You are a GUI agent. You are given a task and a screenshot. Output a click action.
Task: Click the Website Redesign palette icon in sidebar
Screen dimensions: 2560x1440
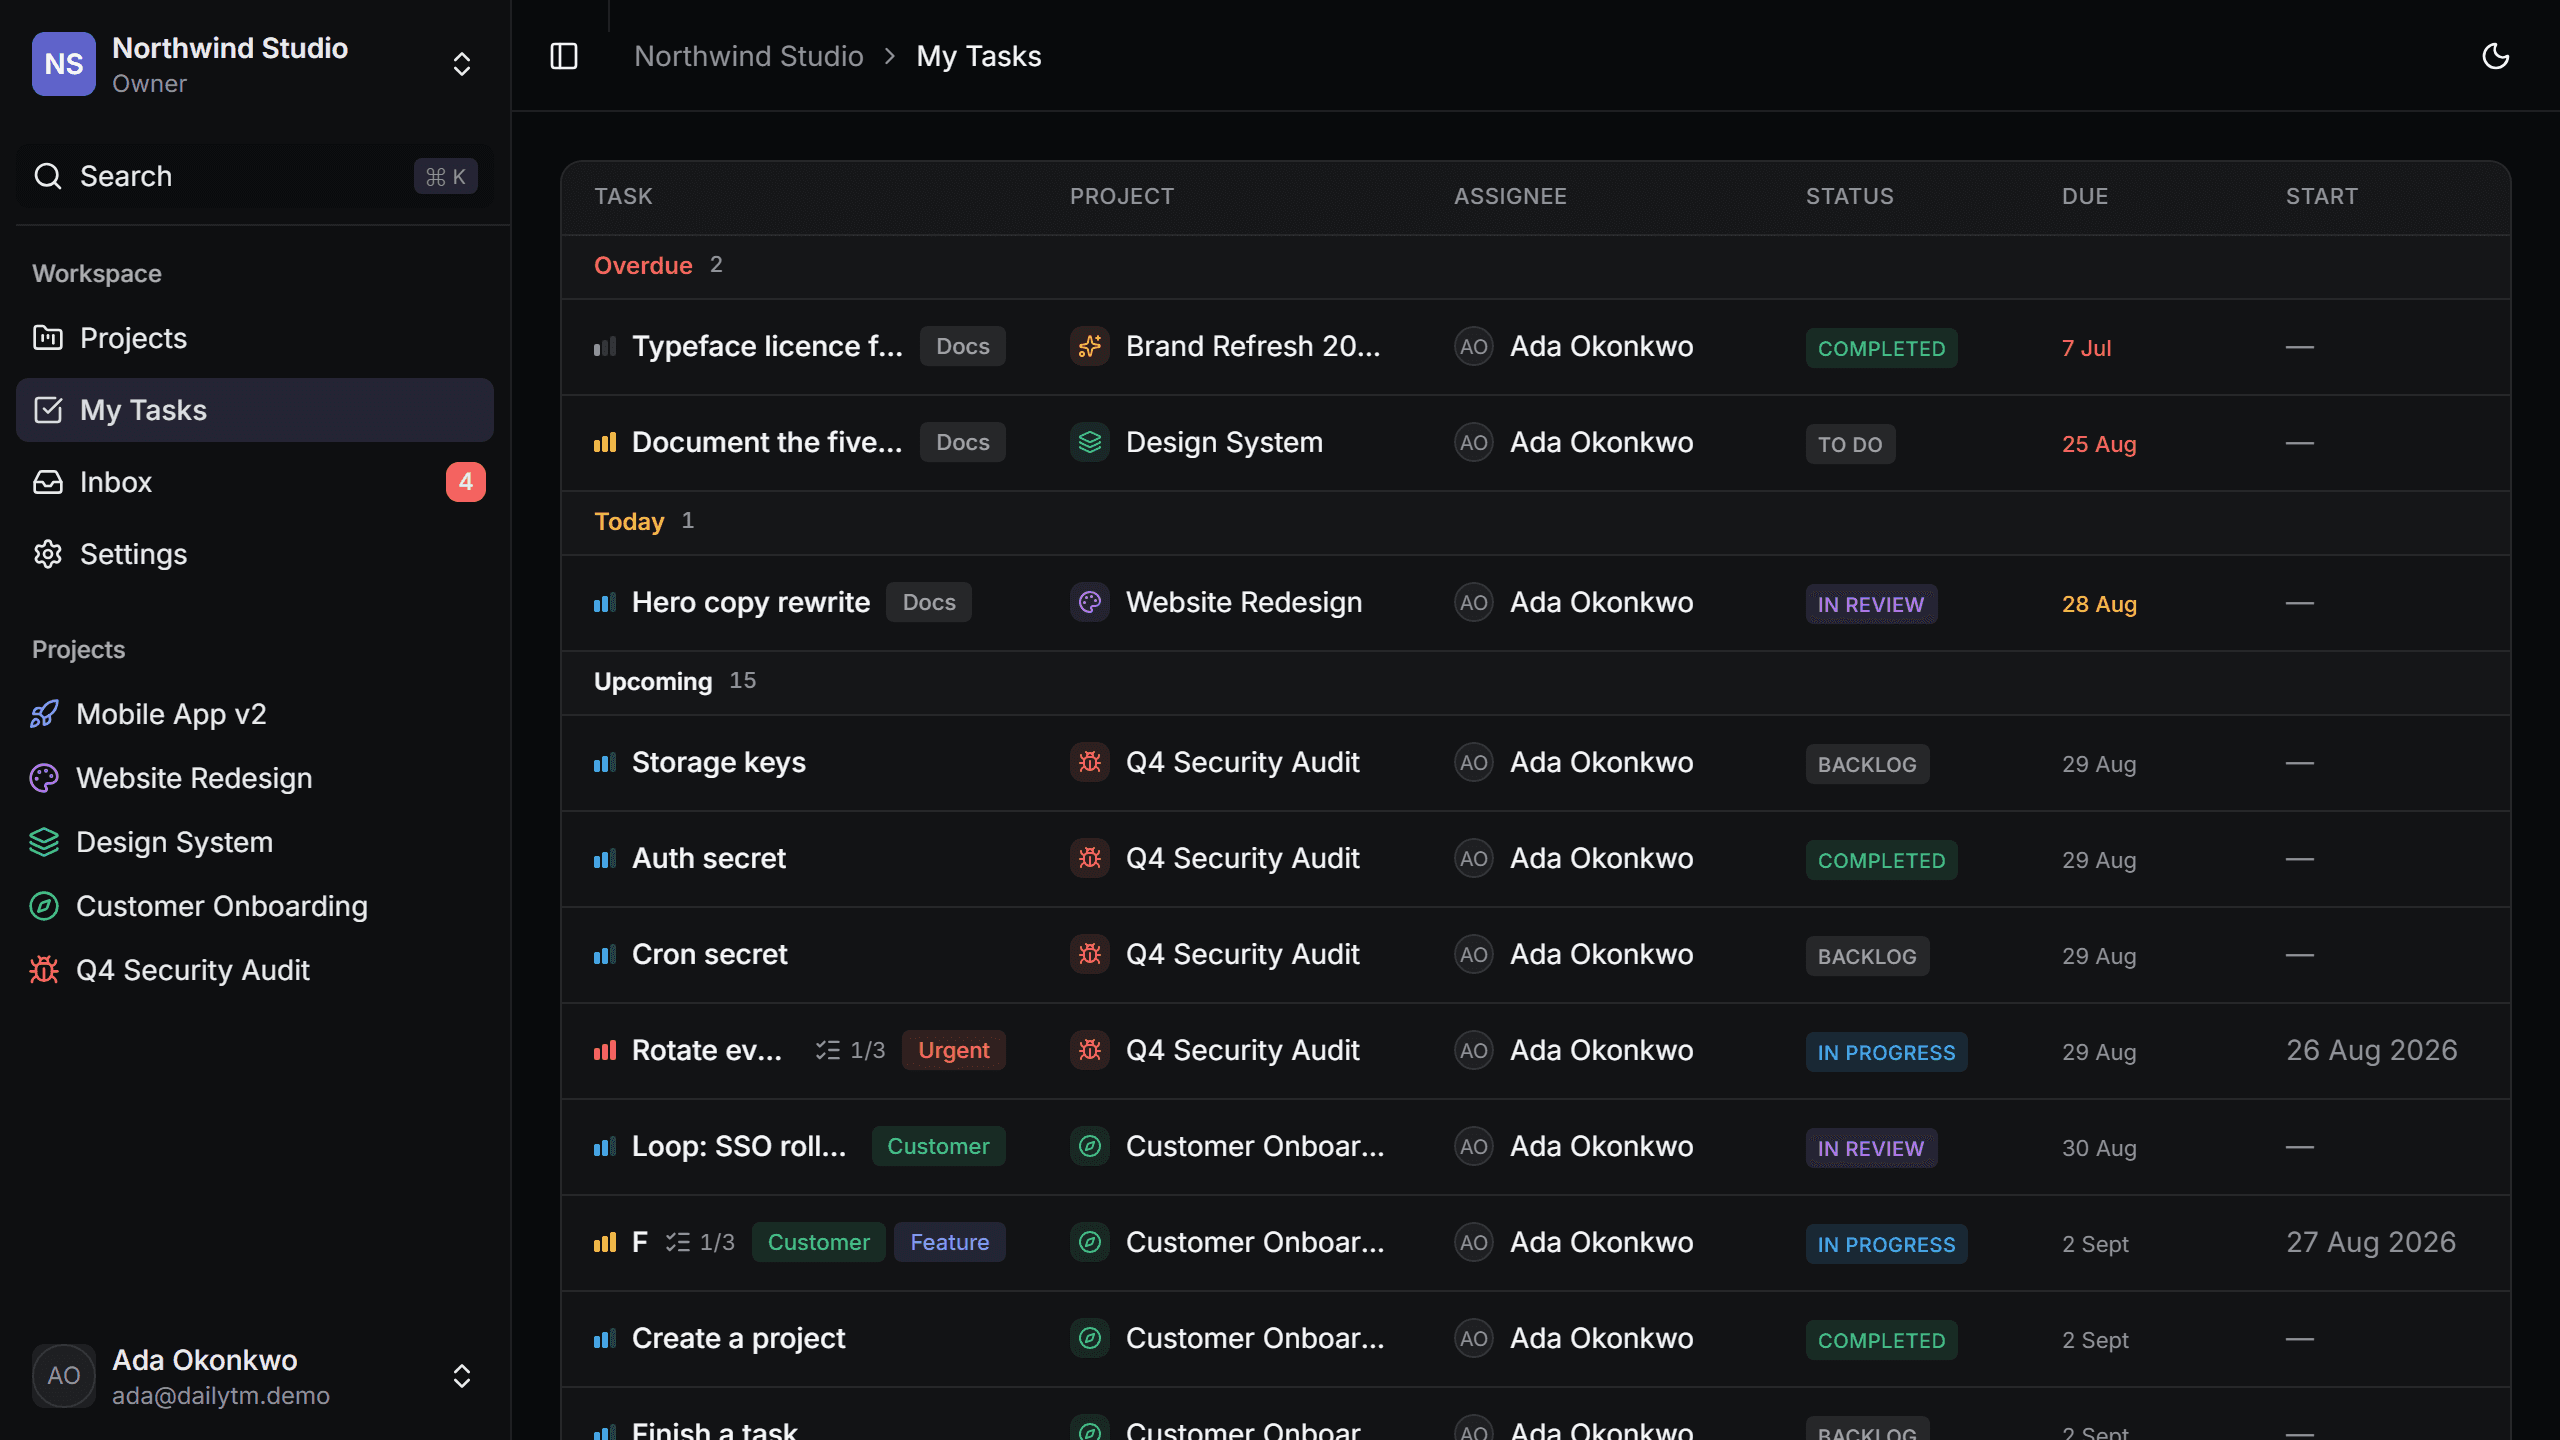pyautogui.click(x=44, y=778)
